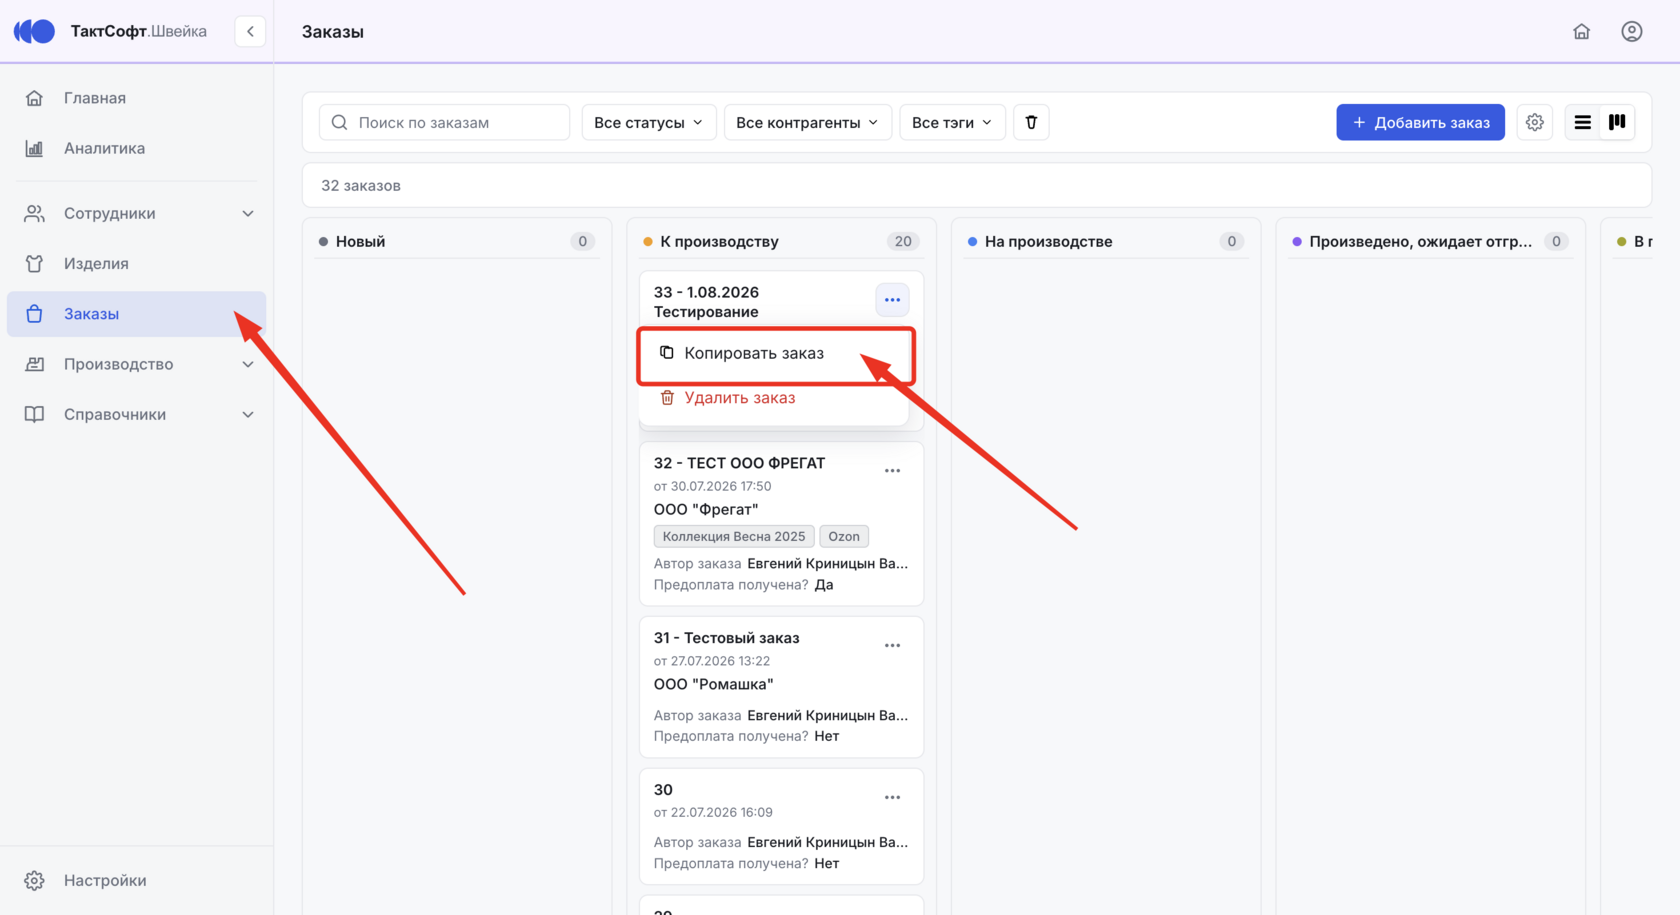Open the three-dots menu of order 31

pos(892,646)
